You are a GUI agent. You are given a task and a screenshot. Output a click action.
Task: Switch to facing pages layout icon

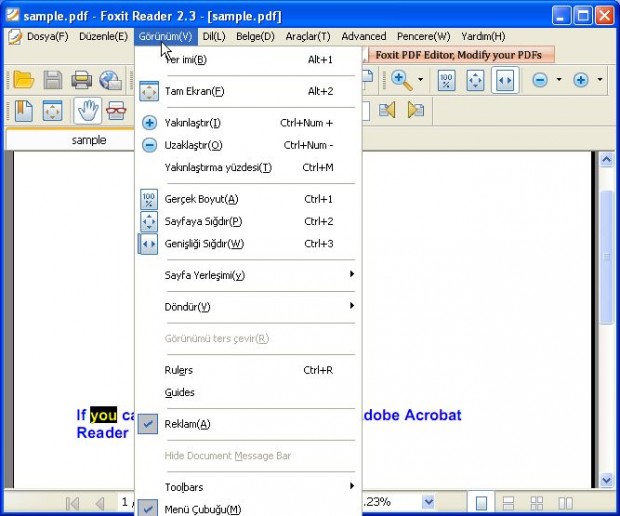click(565, 503)
